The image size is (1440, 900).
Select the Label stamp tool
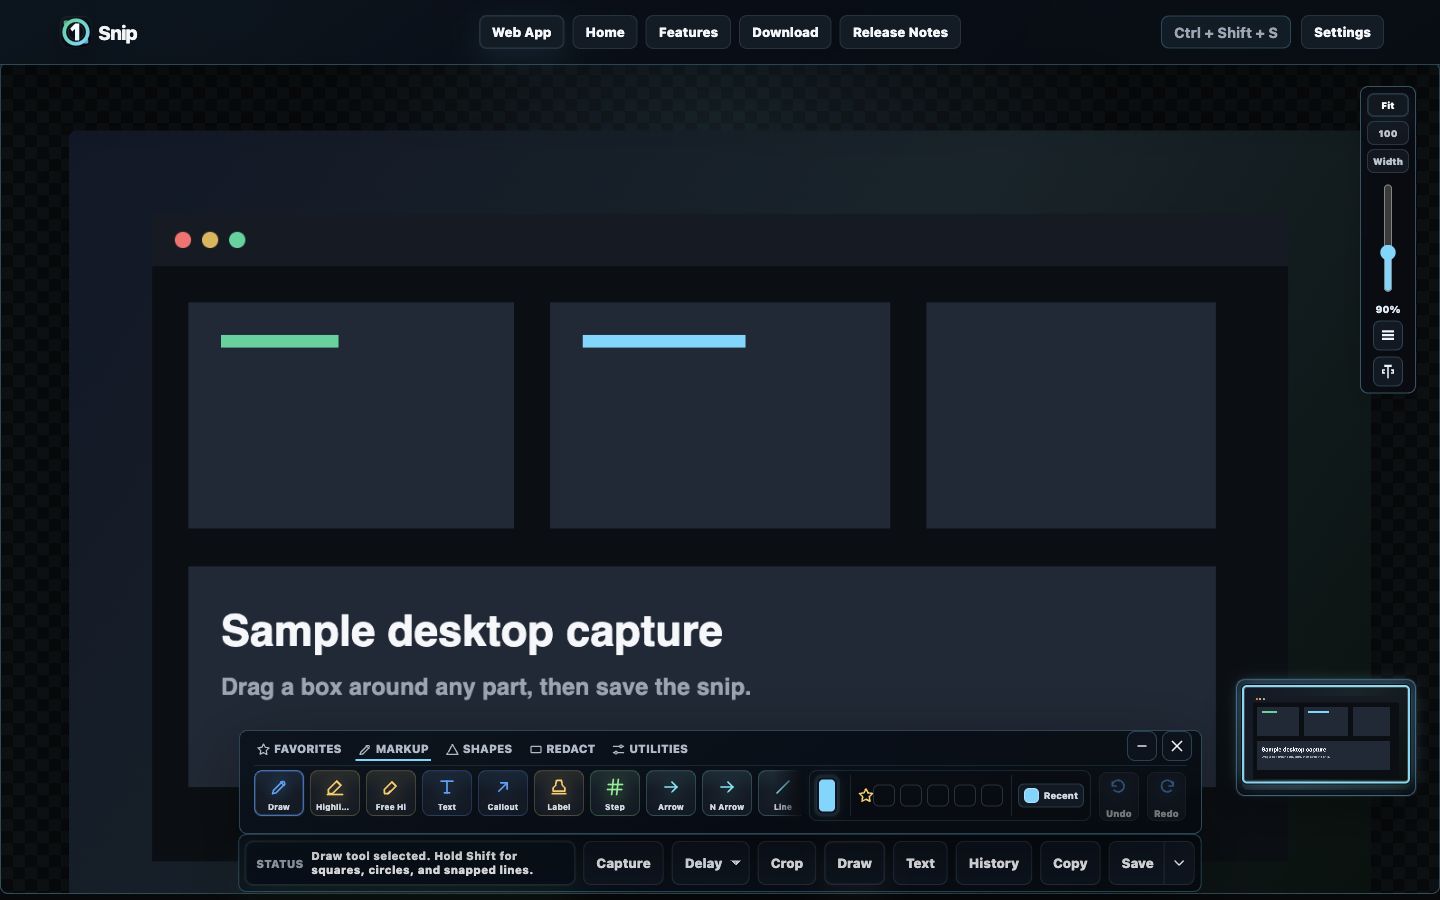coord(559,793)
